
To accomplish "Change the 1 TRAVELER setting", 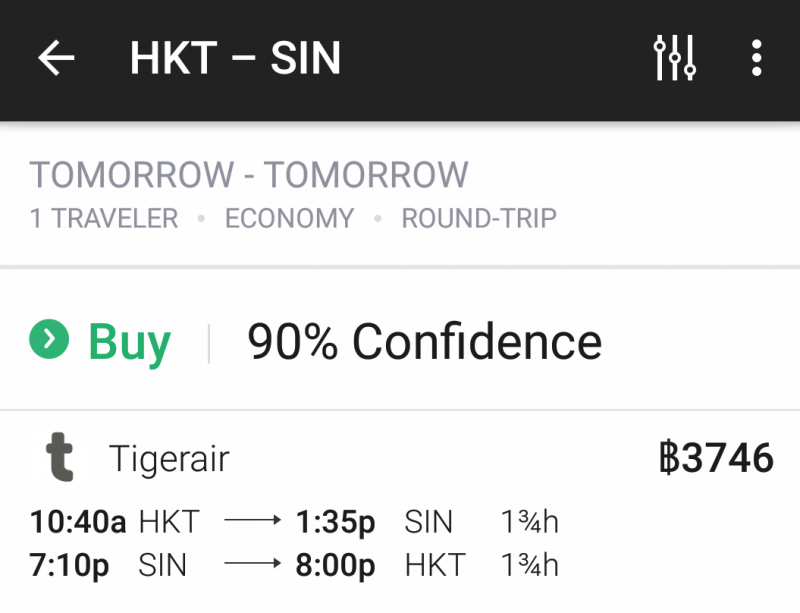I will (104, 218).
